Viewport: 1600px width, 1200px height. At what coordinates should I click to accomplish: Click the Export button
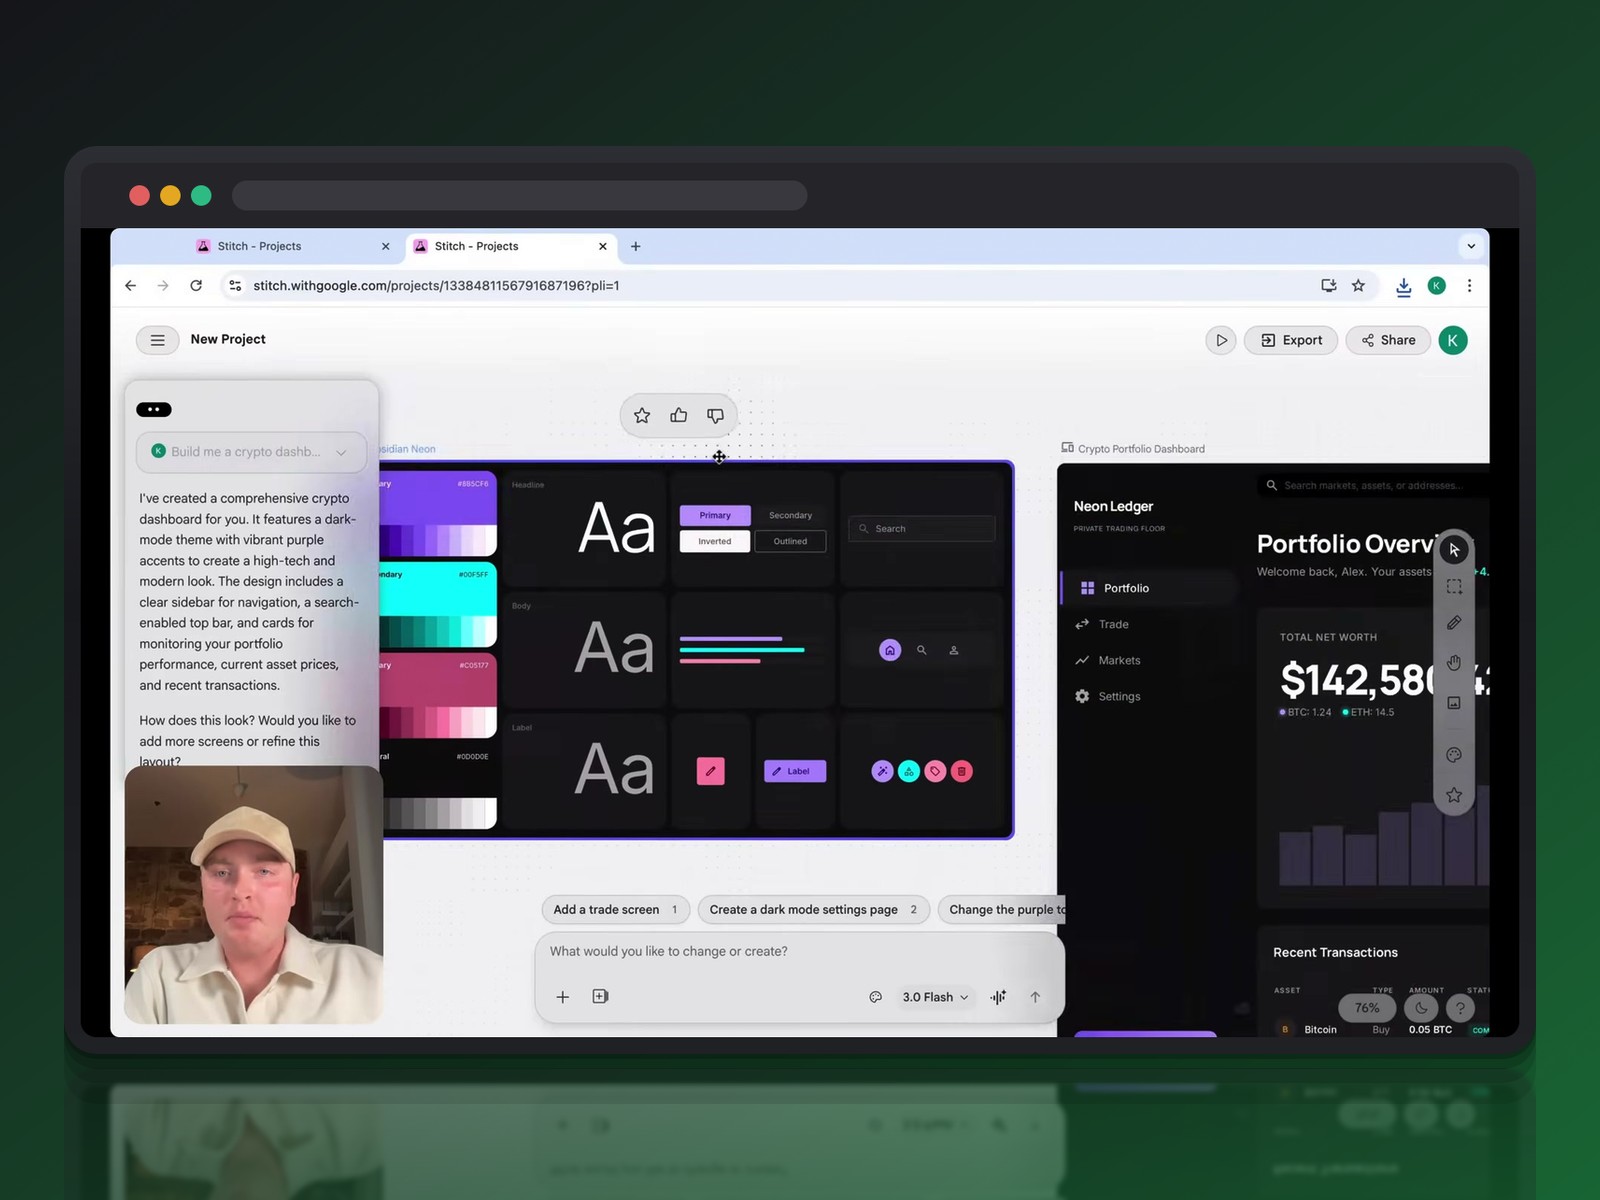(1291, 340)
